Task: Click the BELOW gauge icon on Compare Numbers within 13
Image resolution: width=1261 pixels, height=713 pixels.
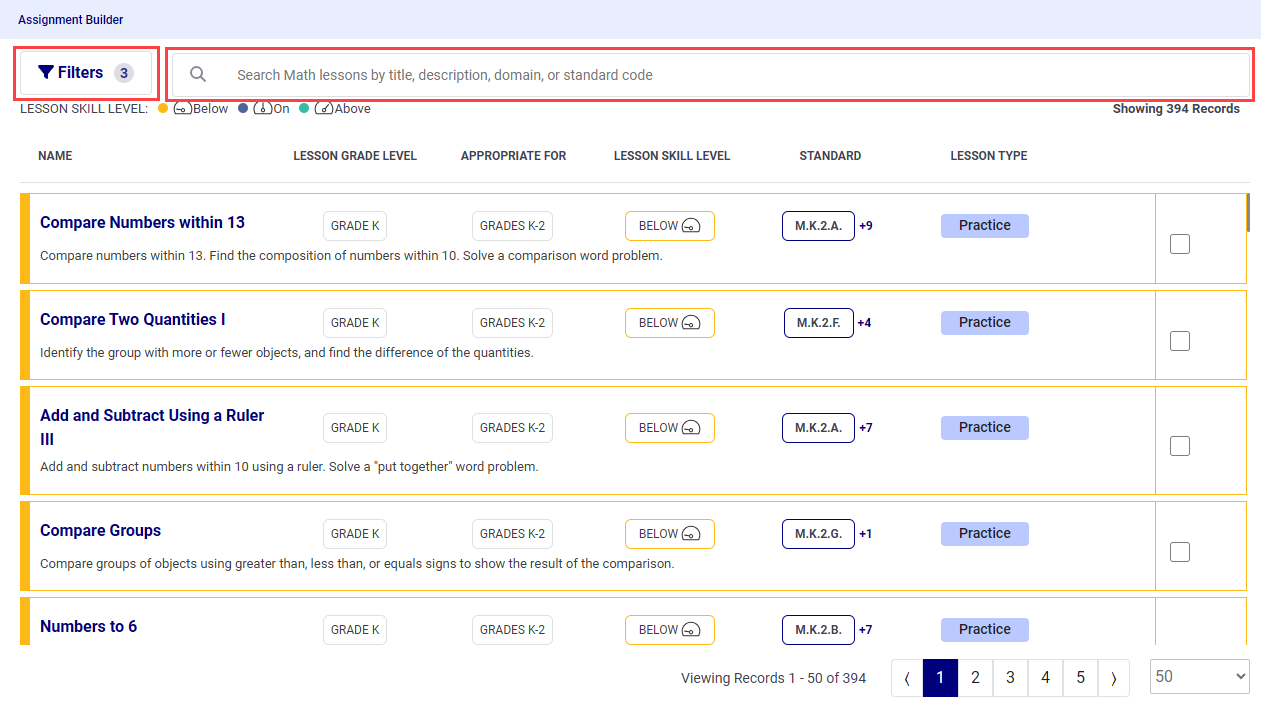Action: (x=691, y=225)
